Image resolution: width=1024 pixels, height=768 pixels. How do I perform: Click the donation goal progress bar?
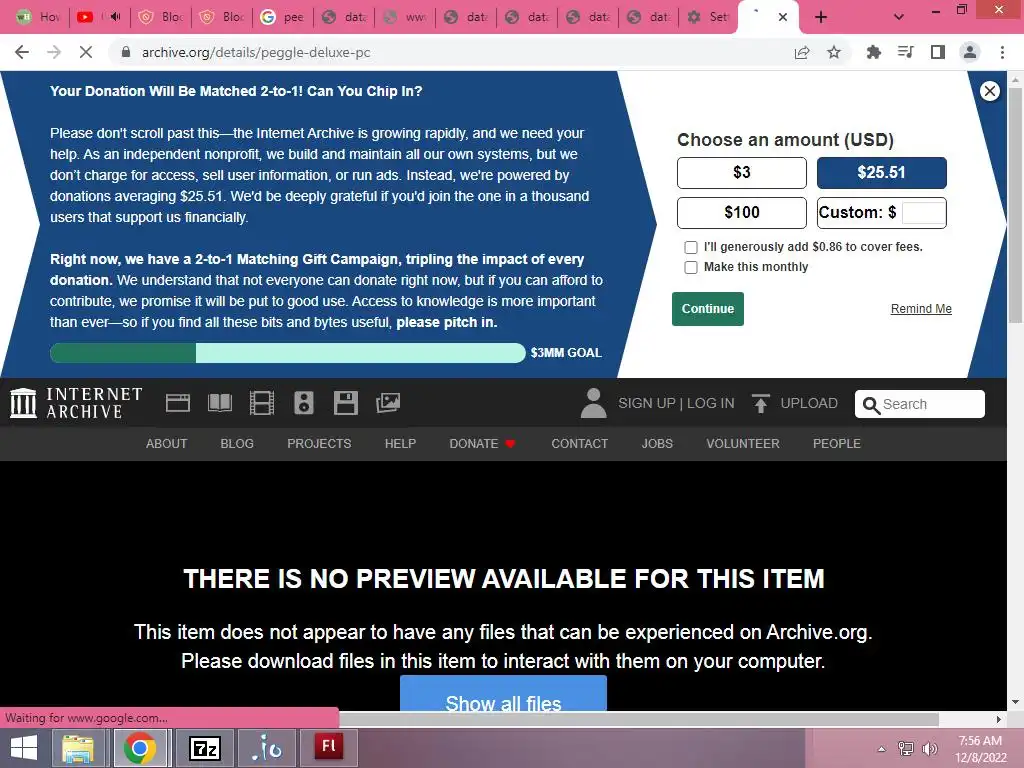click(287, 353)
